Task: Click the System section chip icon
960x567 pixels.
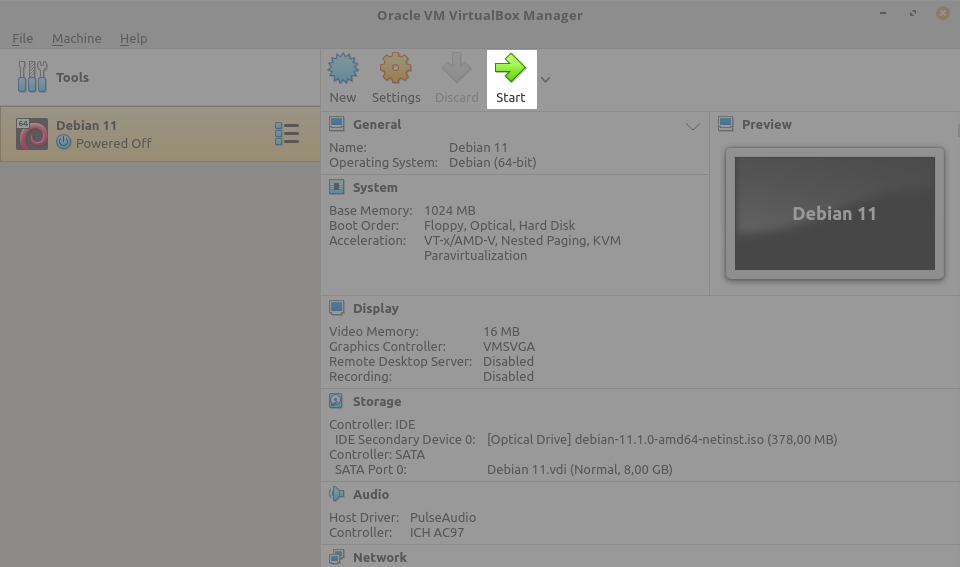Action: 337,187
